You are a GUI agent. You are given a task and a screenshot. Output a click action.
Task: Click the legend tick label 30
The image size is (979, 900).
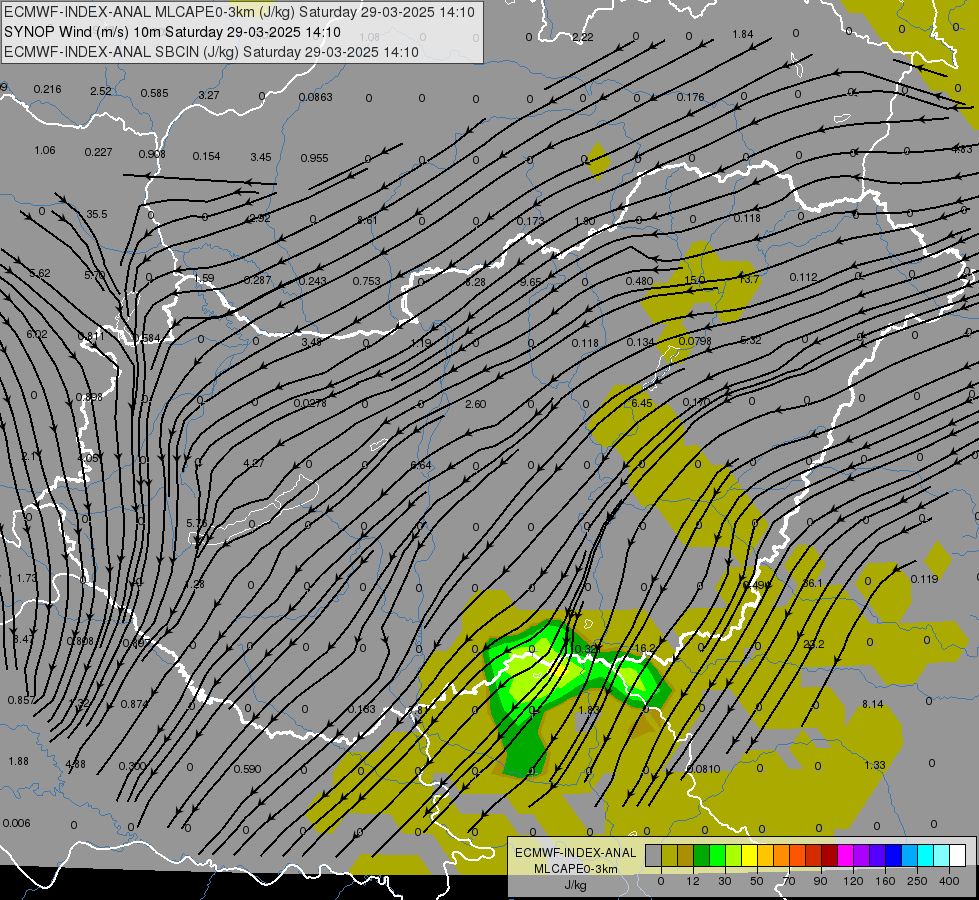724,881
